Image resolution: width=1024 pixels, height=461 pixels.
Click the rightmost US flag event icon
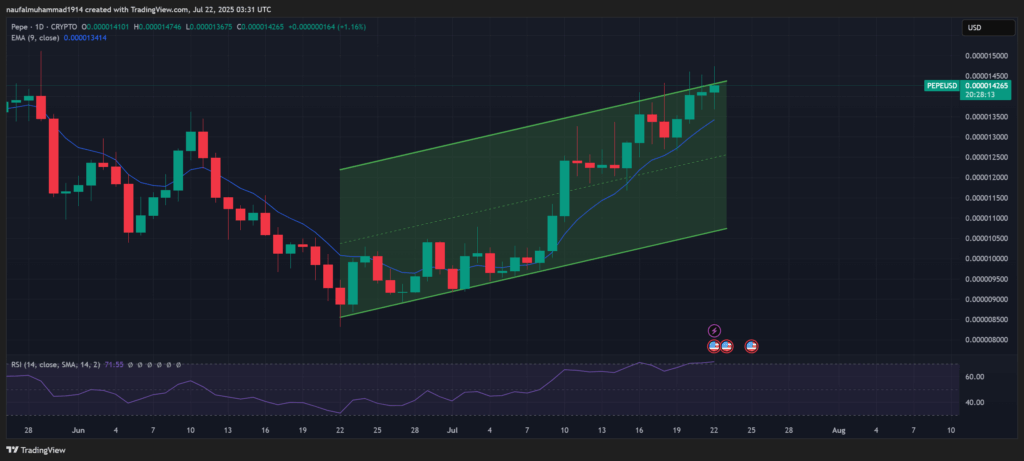(x=751, y=346)
